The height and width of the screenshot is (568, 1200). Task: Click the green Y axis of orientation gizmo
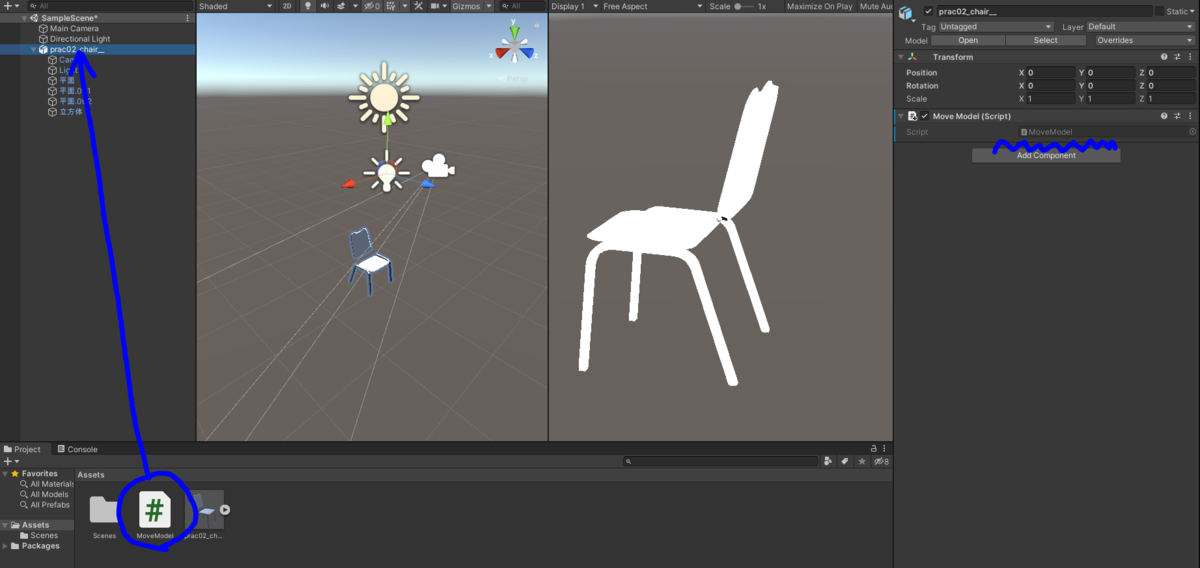(x=514, y=33)
